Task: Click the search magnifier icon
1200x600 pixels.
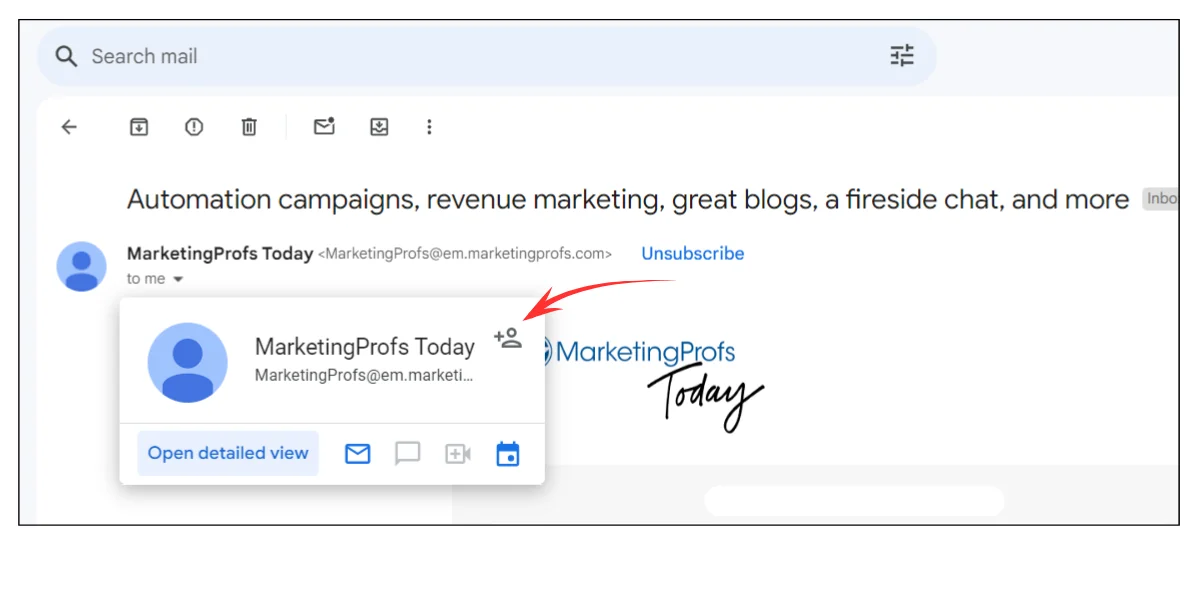Action: point(66,56)
